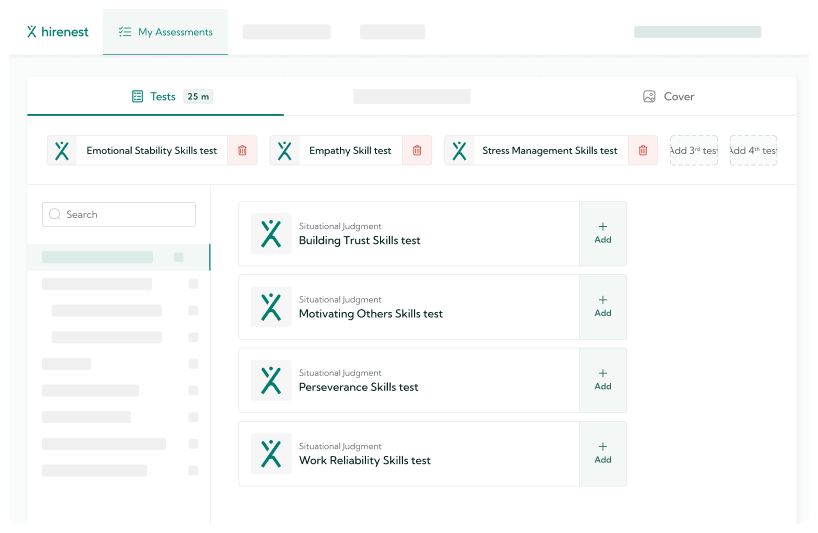Delete the Stress Management Skills test
The width and height of the screenshot is (818, 533).
(x=643, y=150)
